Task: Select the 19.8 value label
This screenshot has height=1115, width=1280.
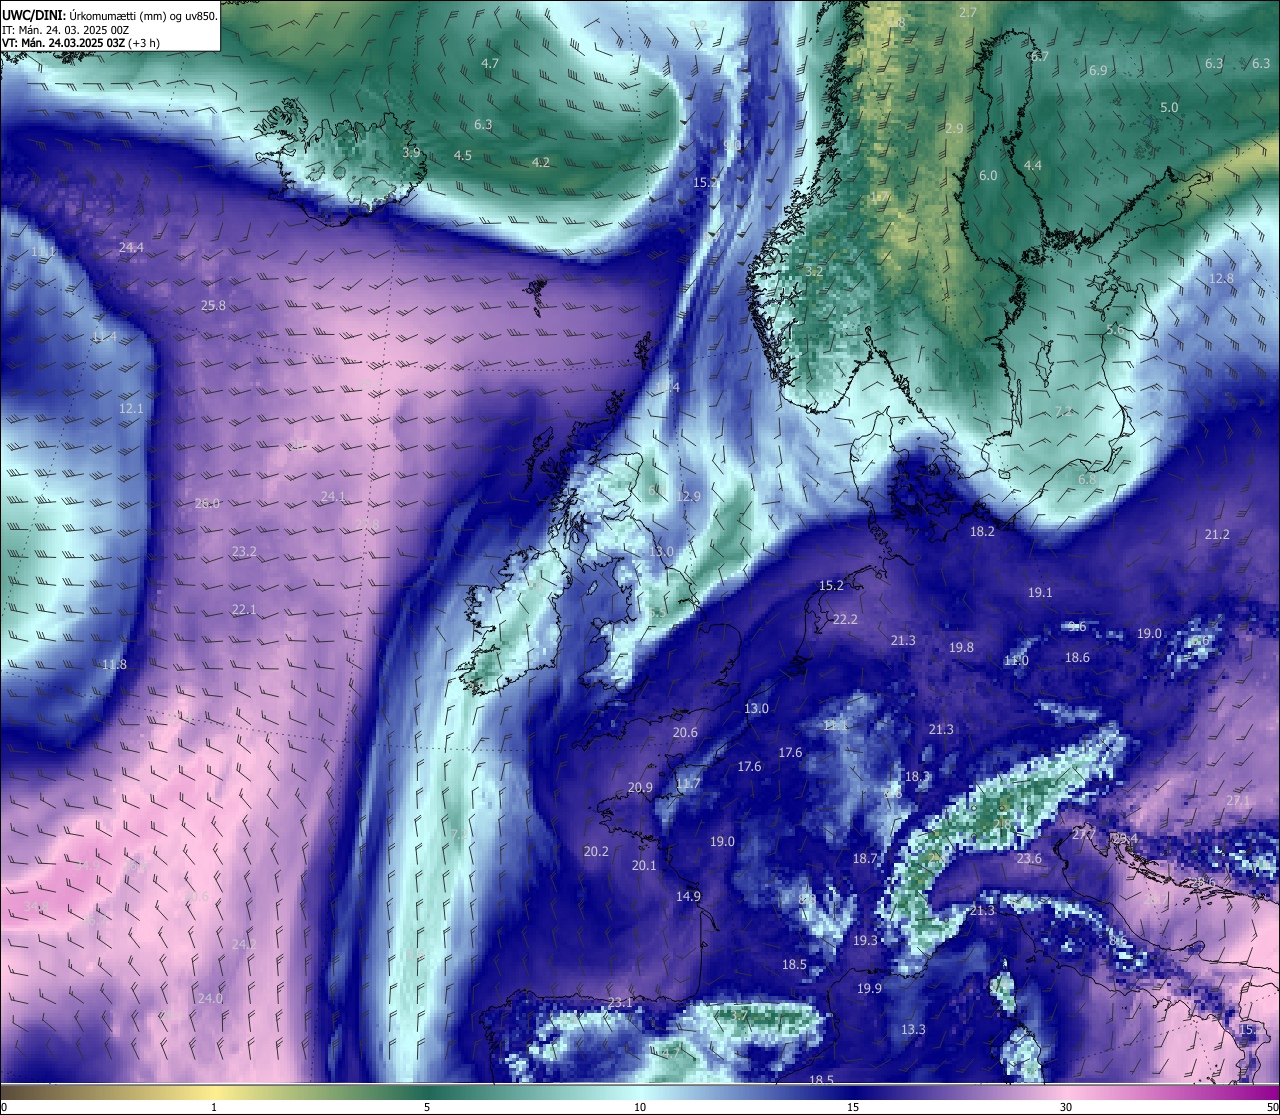Action: tap(961, 648)
